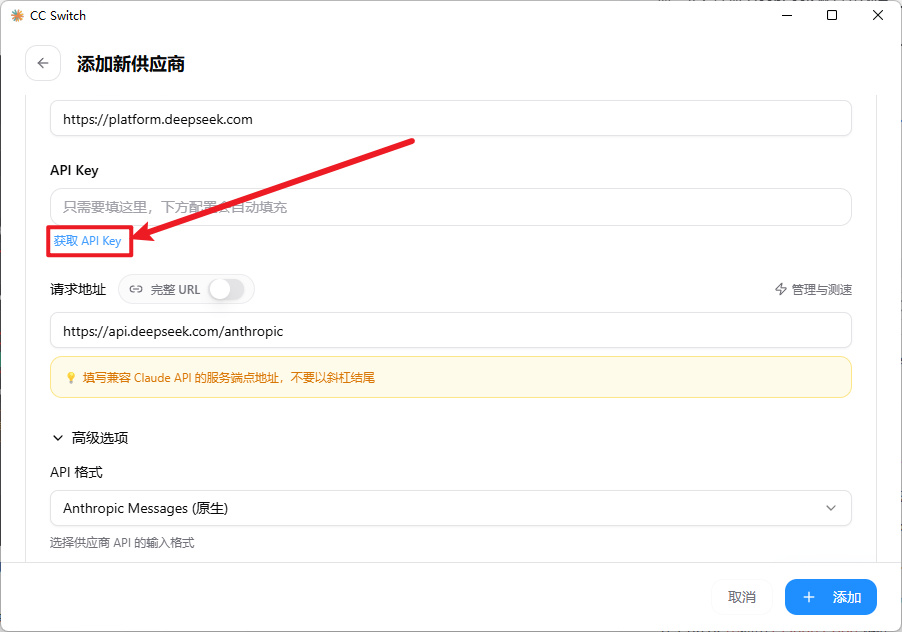
Task: Maximize the CC Switch window
Action: coord(832,16)
